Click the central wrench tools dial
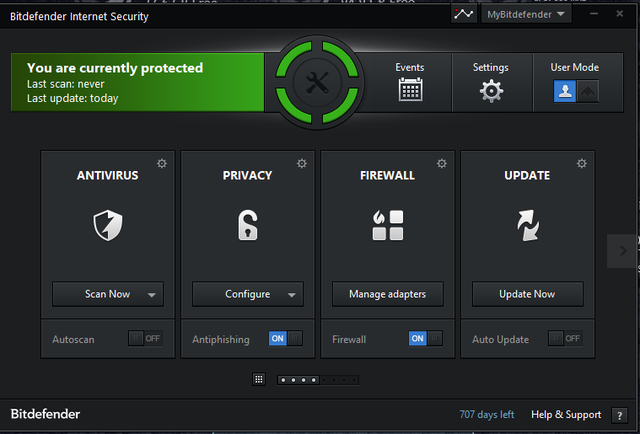640x434 pixels. 317,82
